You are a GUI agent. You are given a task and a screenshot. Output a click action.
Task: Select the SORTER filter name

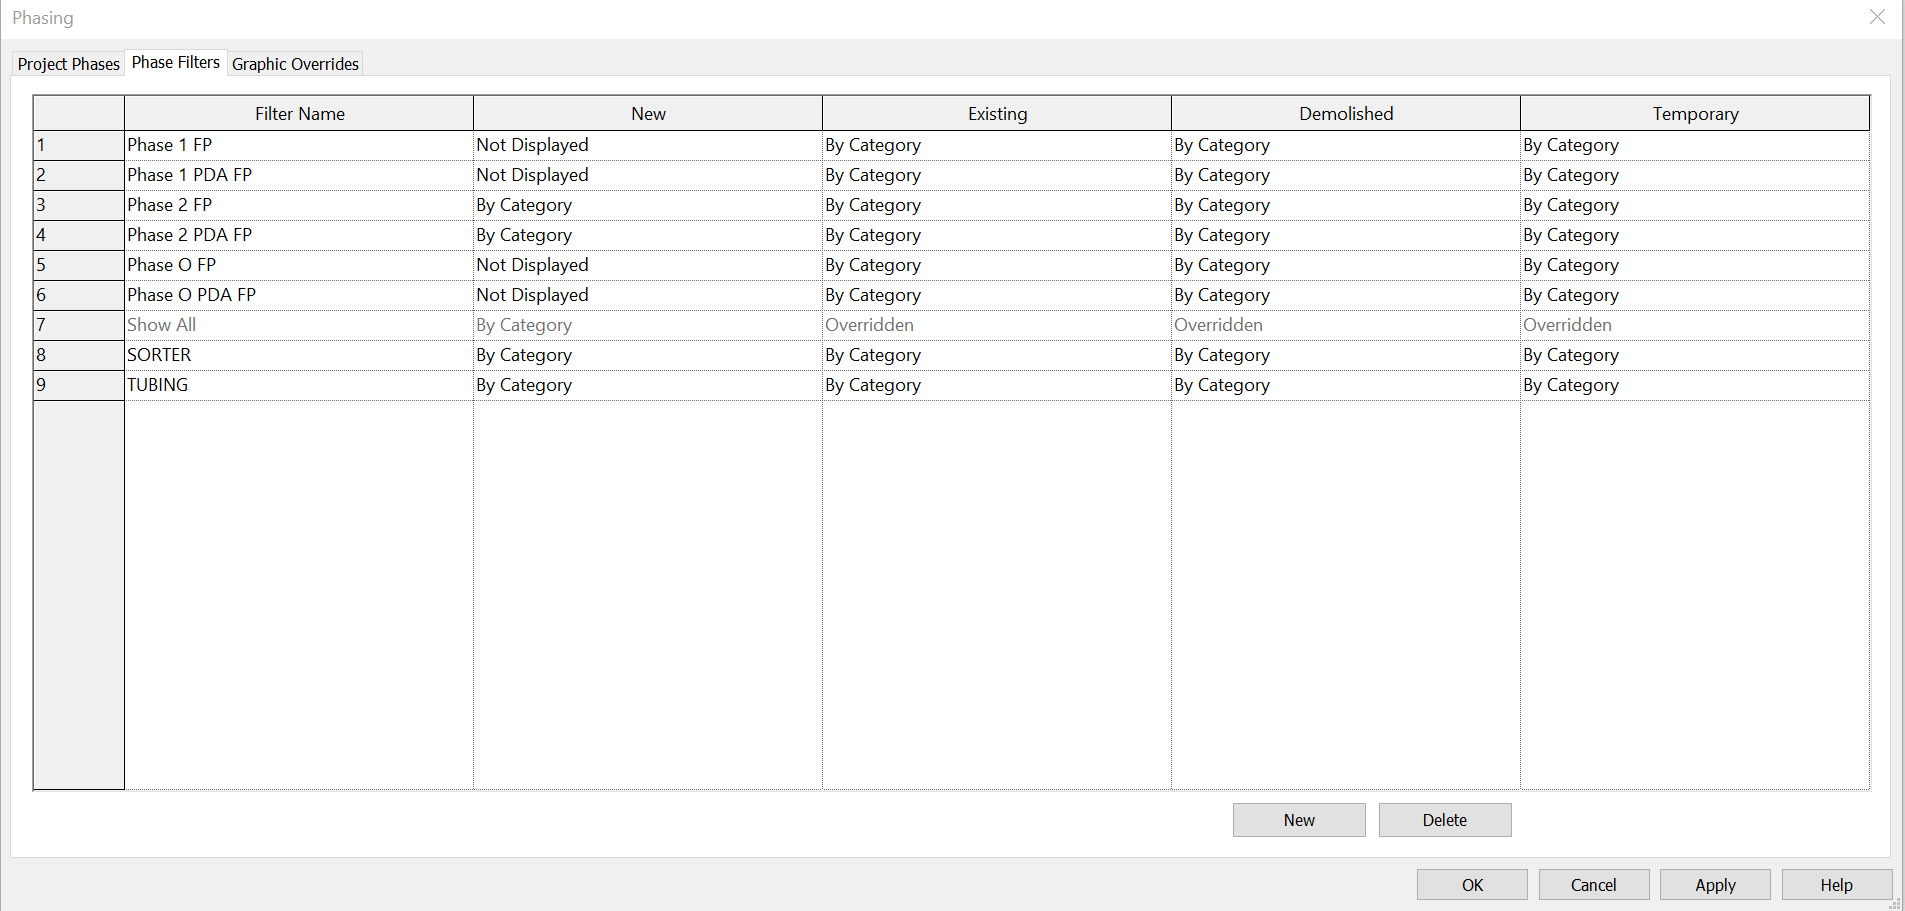(x=298, y=355)
